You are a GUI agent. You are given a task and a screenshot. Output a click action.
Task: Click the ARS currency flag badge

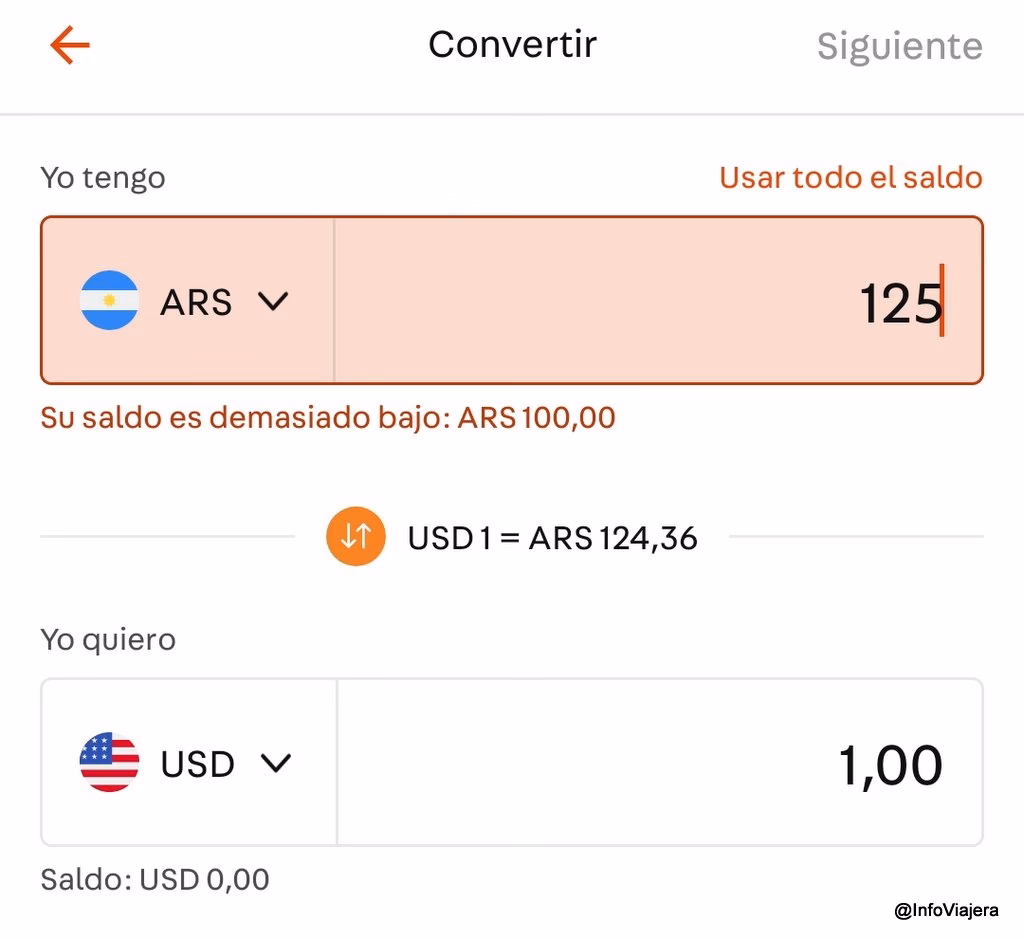110,301
